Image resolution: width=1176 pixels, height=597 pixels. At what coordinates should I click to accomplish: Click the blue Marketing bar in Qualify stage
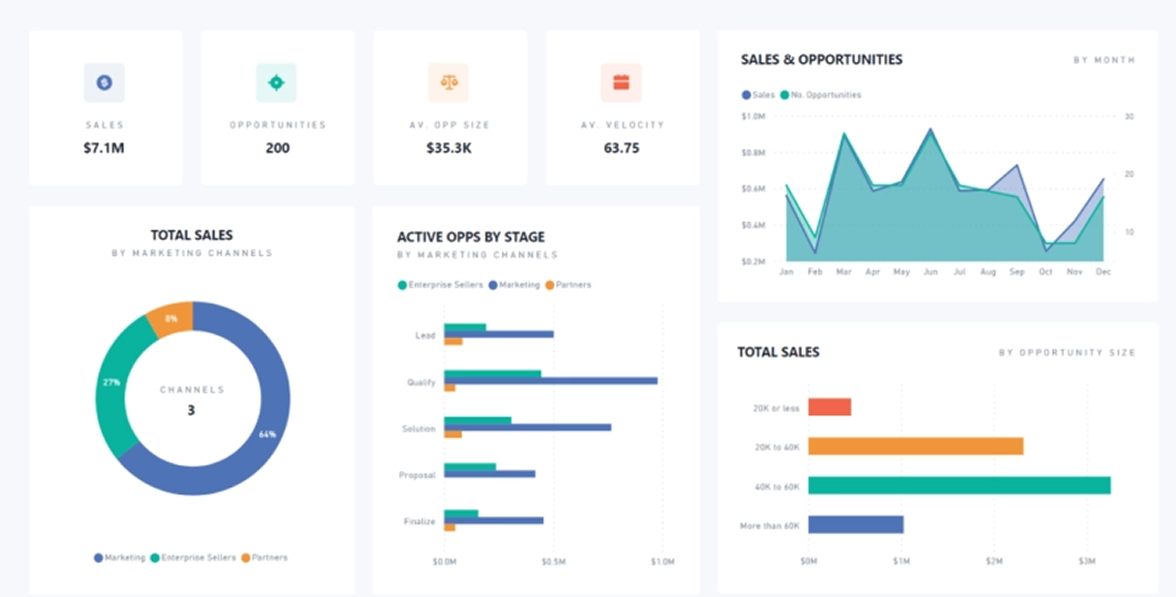pos(550,381)
